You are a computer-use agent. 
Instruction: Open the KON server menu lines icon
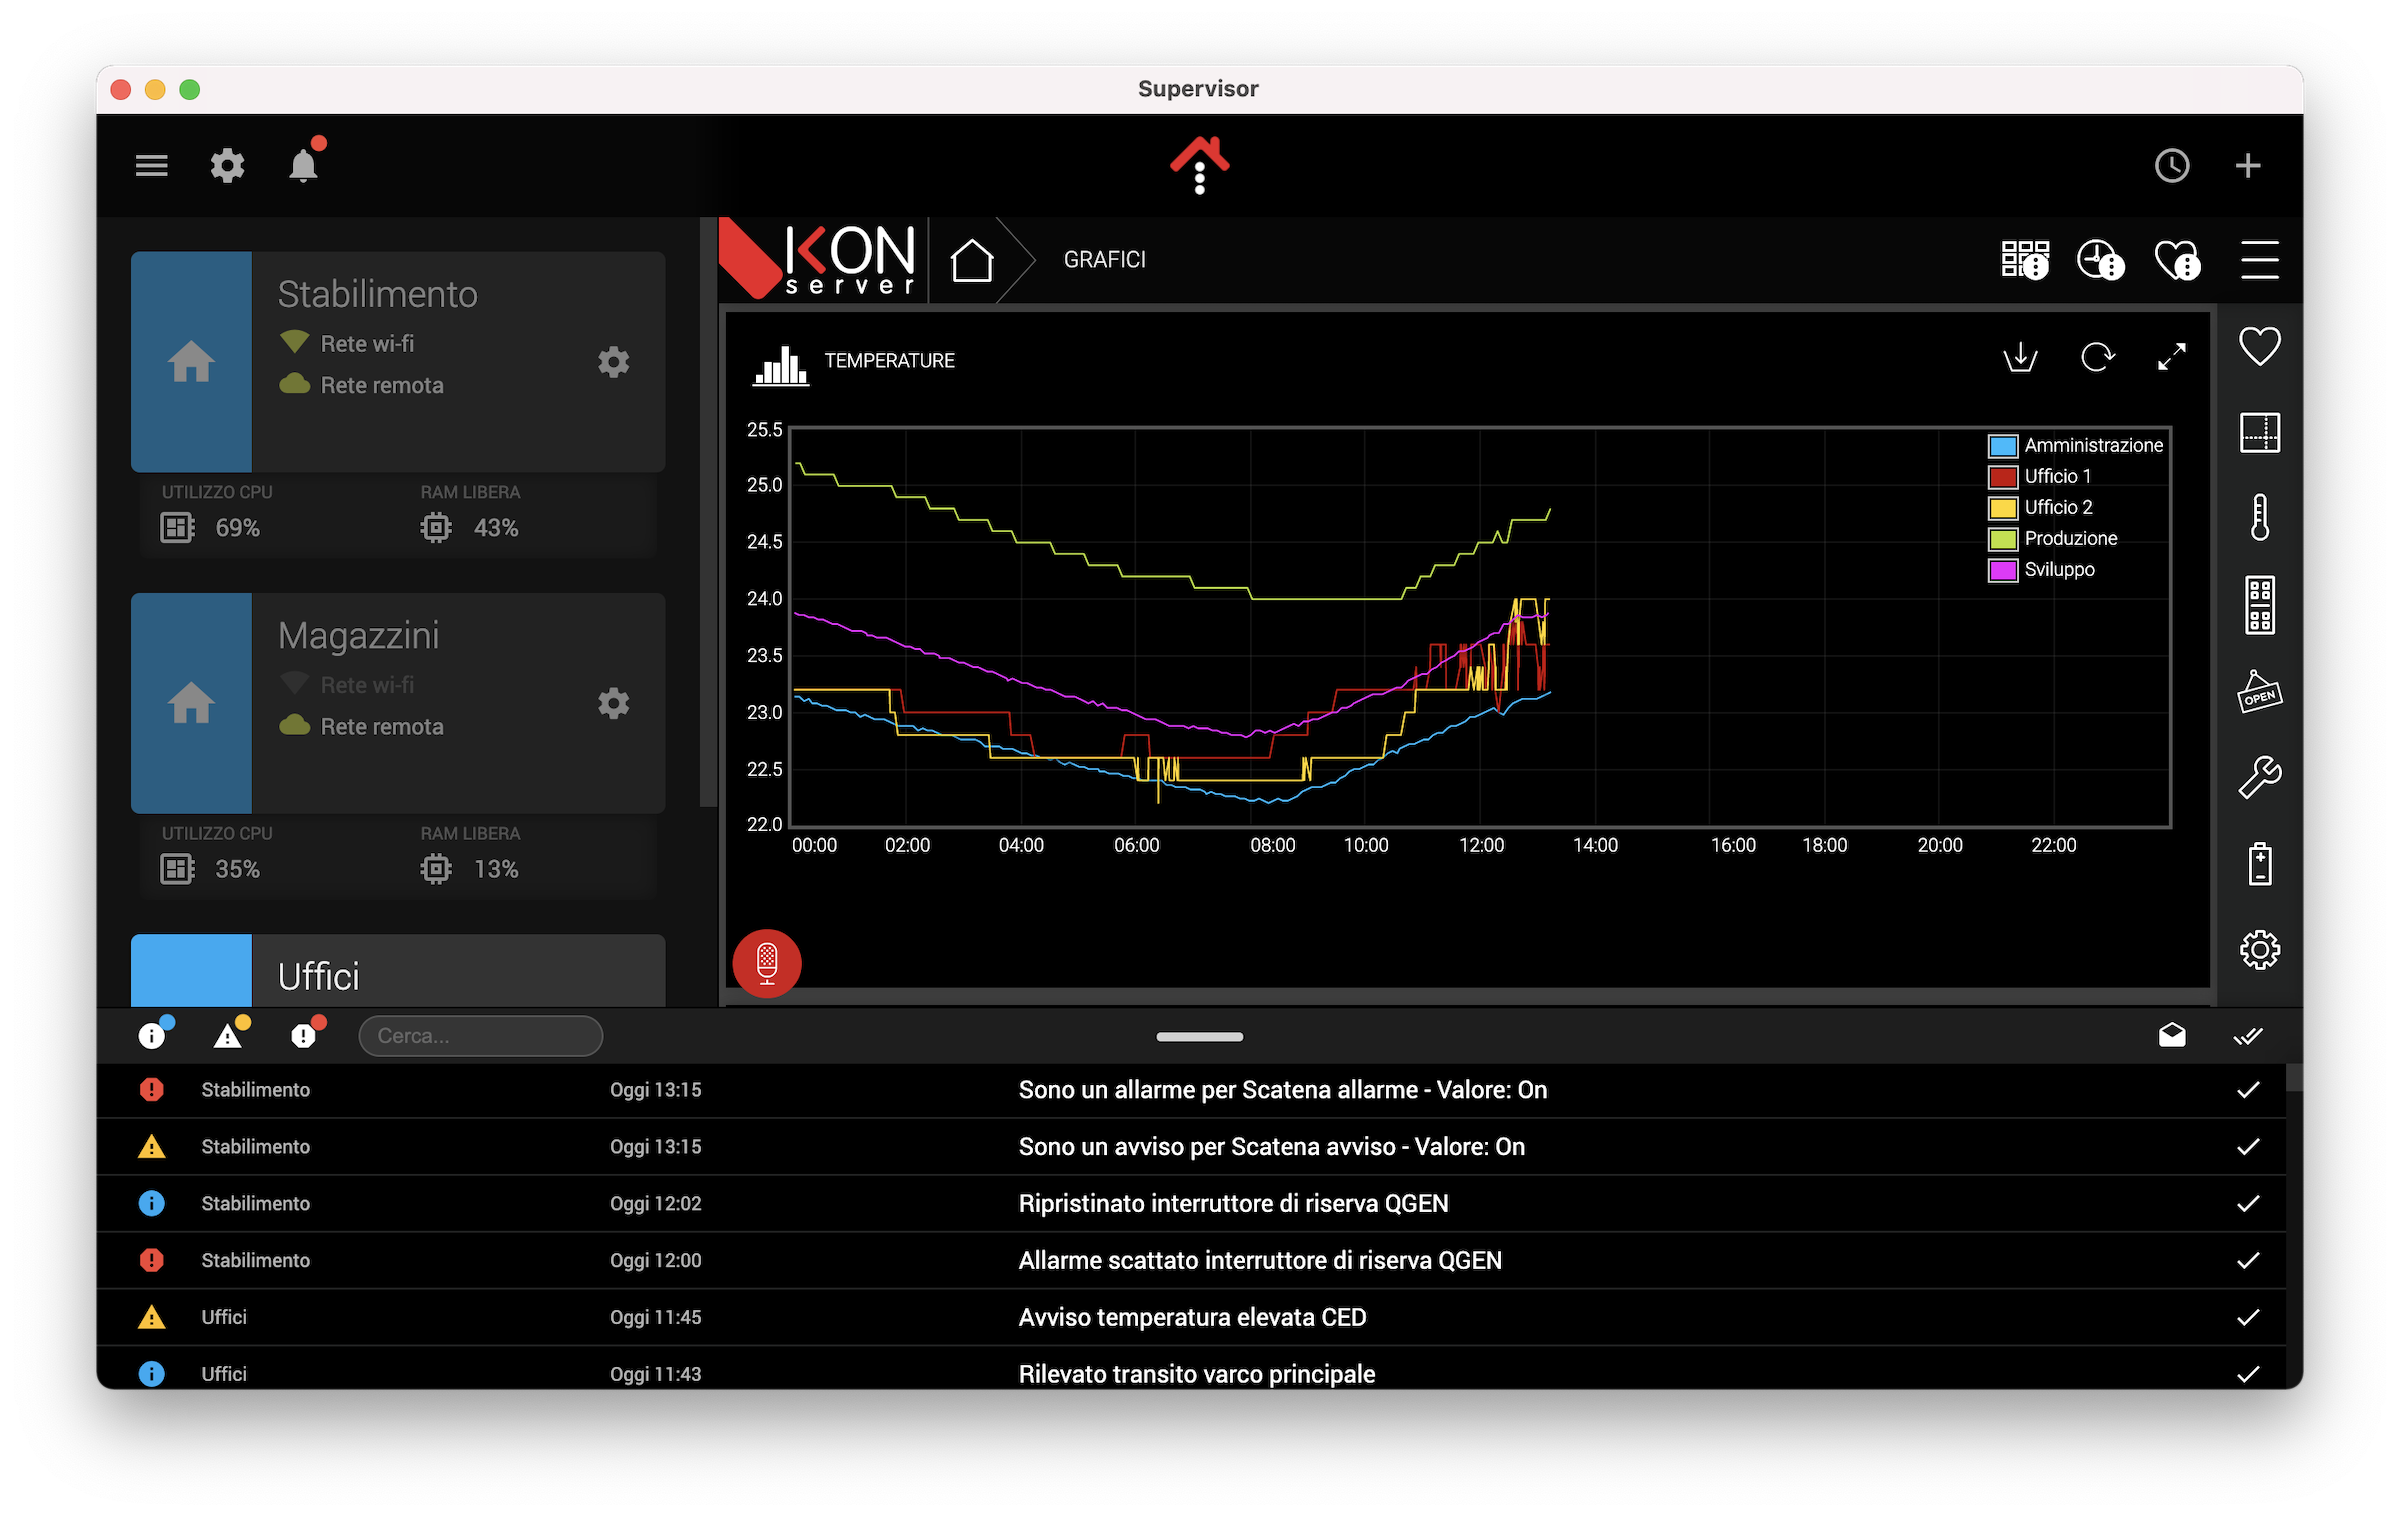click(x=2259, y=260)
